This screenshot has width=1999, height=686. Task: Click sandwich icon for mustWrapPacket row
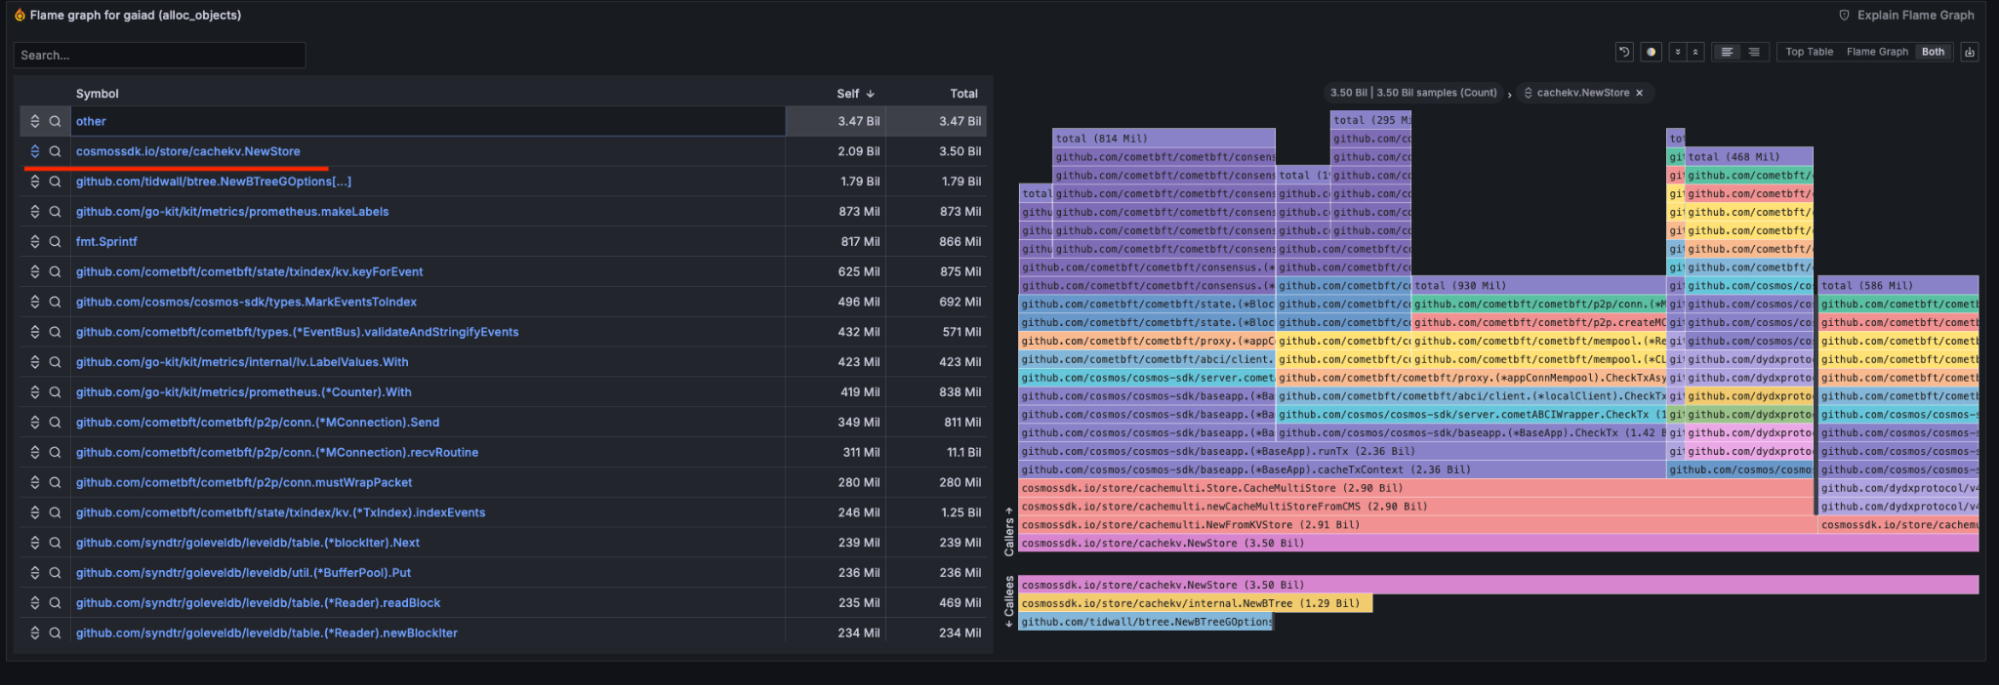pyautogui.click(x=35, y=483)
